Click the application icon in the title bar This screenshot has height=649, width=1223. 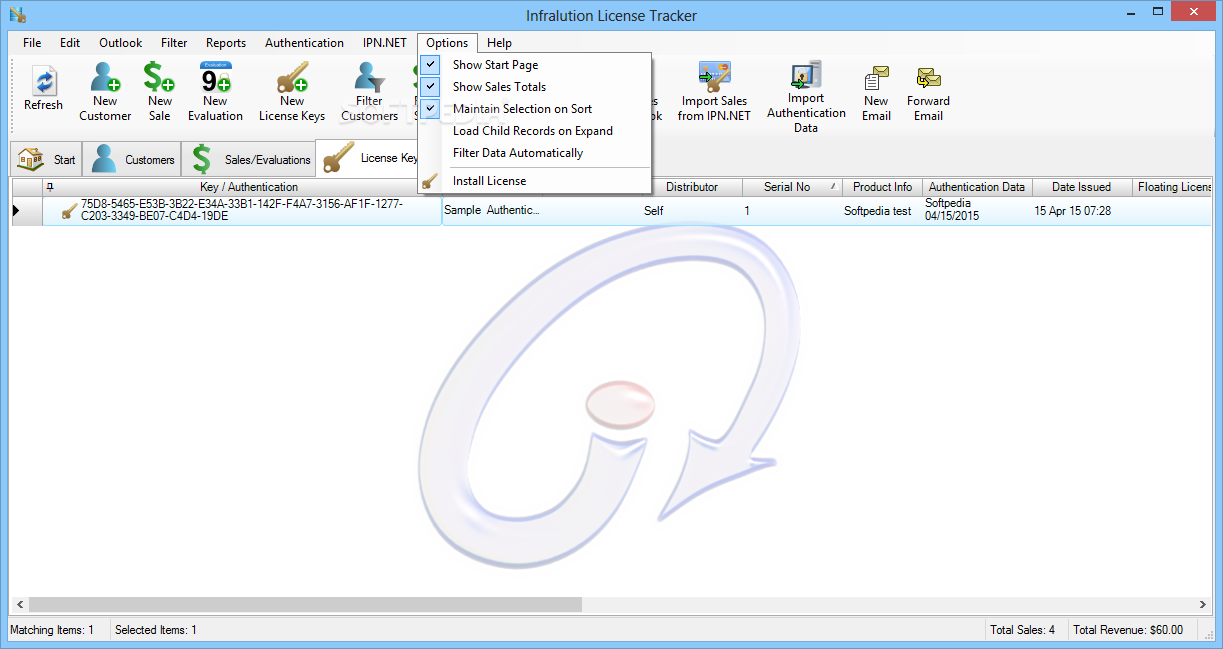[x=16, y=15]
